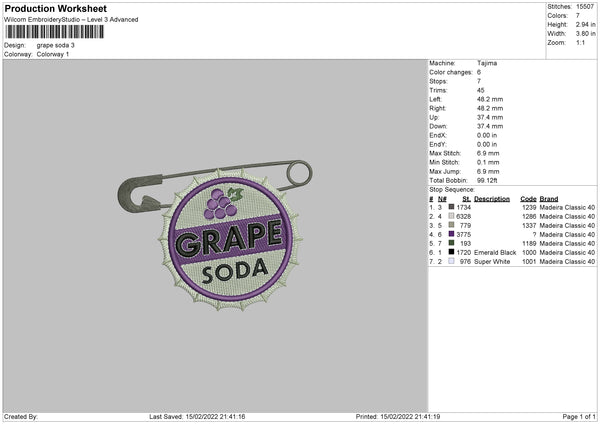Click the Total Bobbin value 99.12ft
This screenshot has width=600, height=424.
[x=487, y=180]
